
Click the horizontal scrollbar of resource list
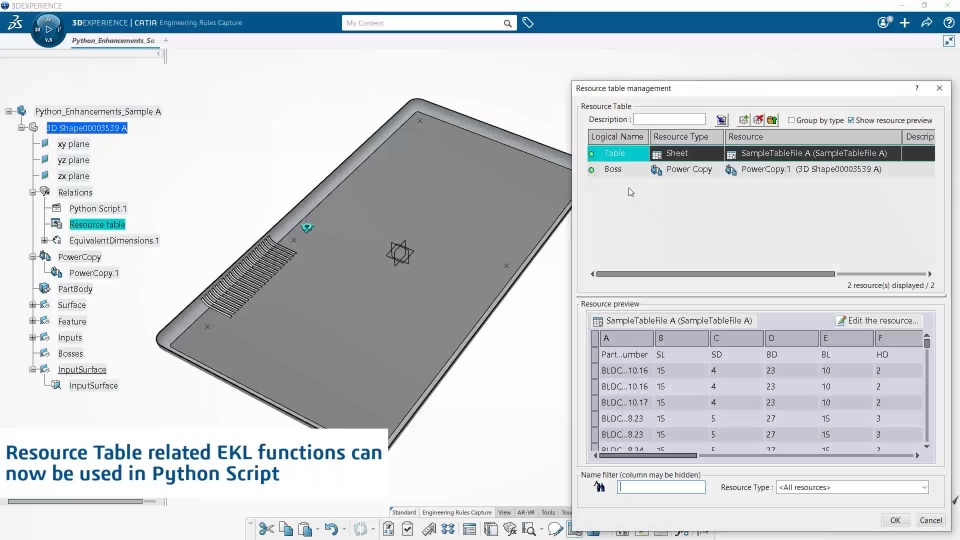tap(714, 274)
